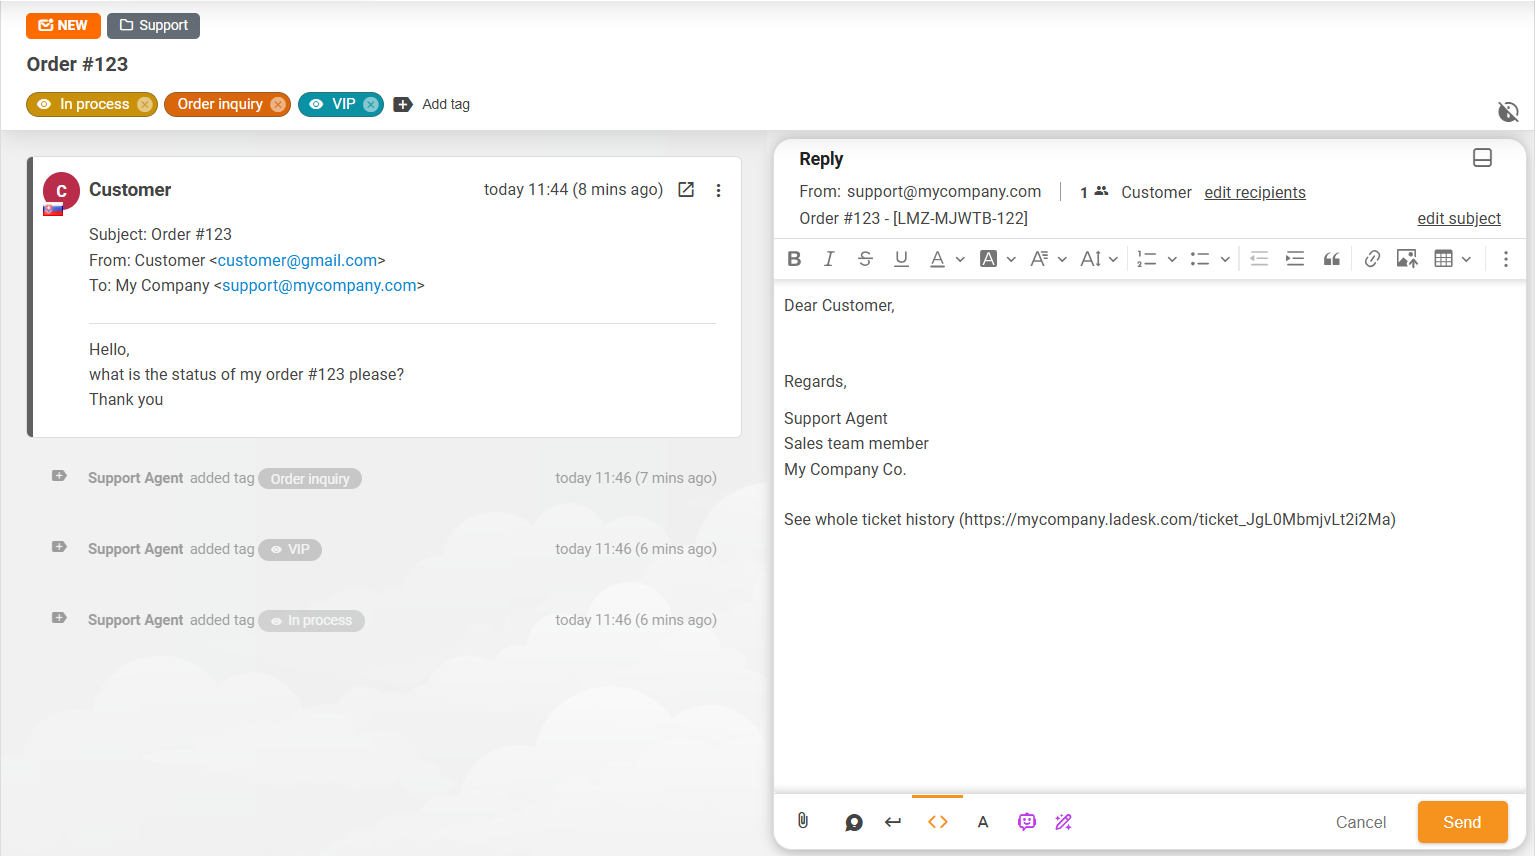Remove the VIP tag
Image resolution: width=1535 pixels, height=856 pixels.
click(x=371, y=104)
